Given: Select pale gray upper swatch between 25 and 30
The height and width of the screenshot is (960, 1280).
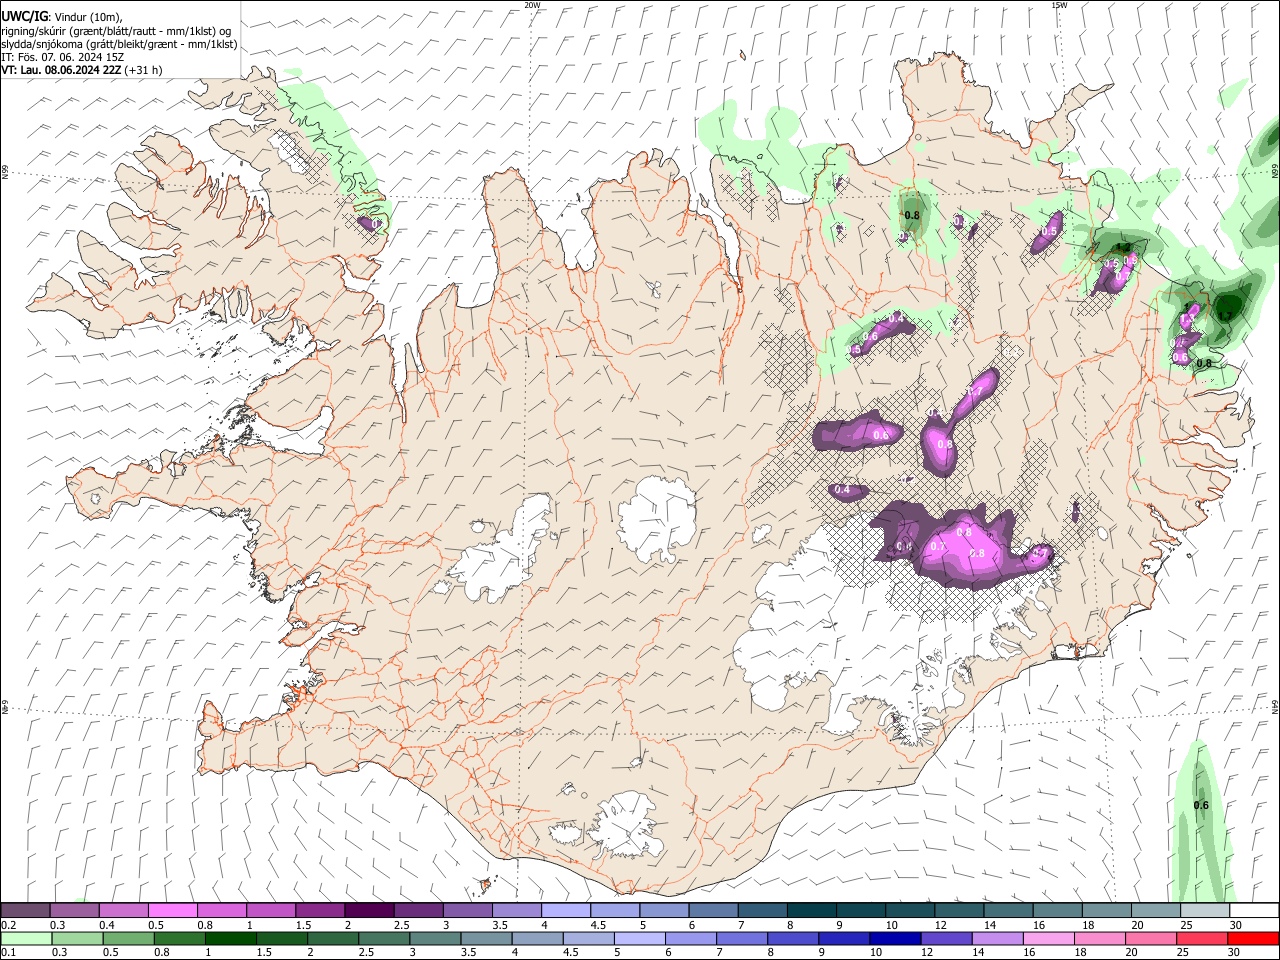Looking at the screenshot, I should click(x=1203, y=911).
